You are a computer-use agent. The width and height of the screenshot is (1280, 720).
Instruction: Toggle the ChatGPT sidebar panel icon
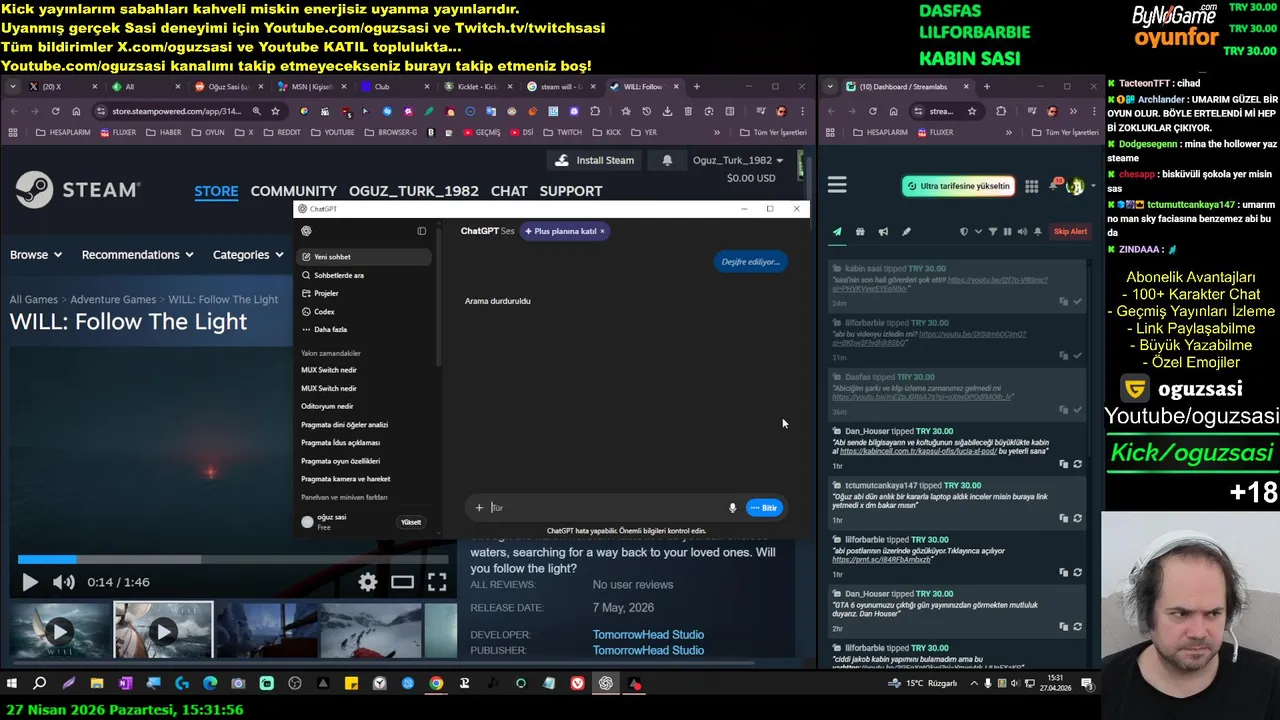pyautogui.click(x=421, y=231)
